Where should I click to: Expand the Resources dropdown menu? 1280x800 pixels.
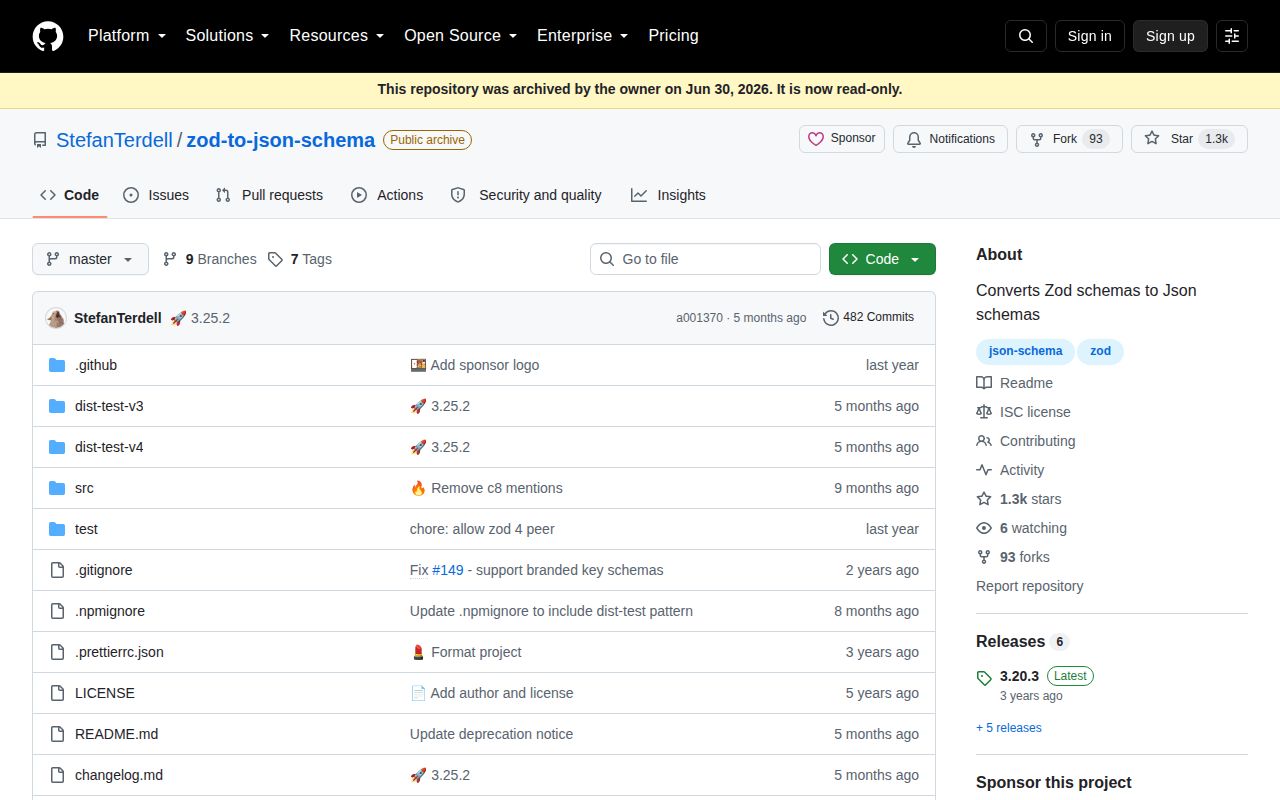pos(337,36)
